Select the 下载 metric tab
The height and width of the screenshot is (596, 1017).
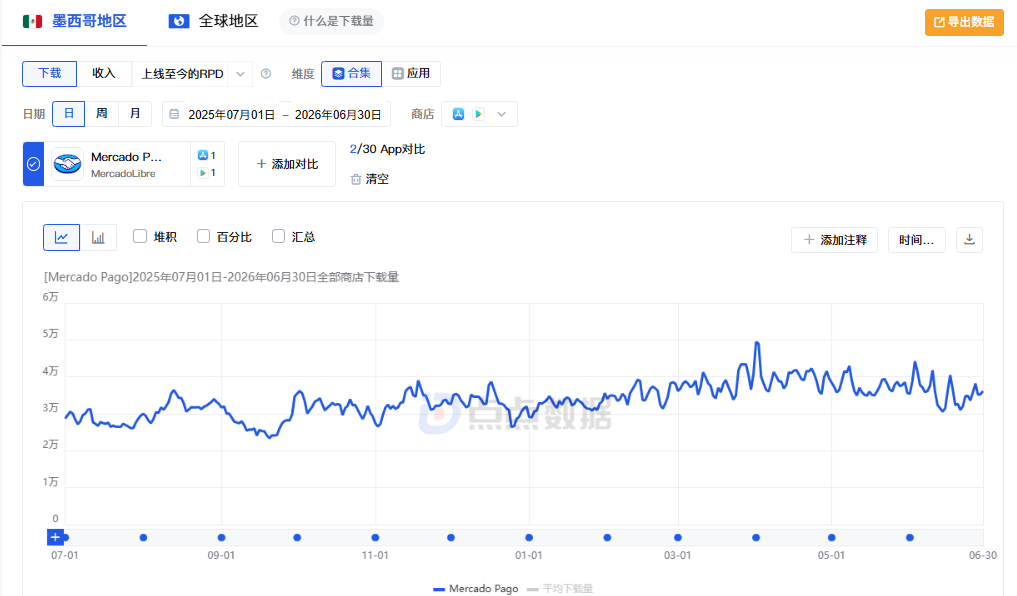tap(49, 73)
